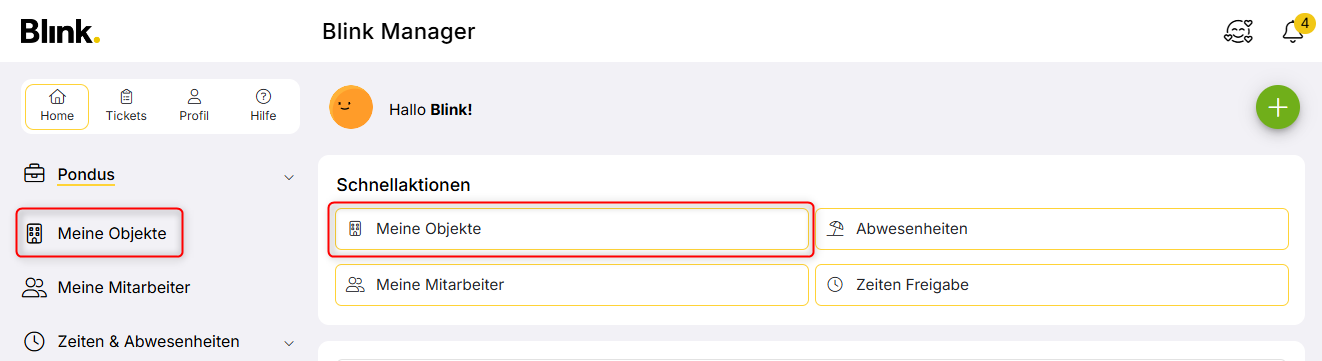The width and height of the screenshot is (1322, 361).
Task: Click the Meine Mitarbeiter quick action button
Action: [571, 285]
